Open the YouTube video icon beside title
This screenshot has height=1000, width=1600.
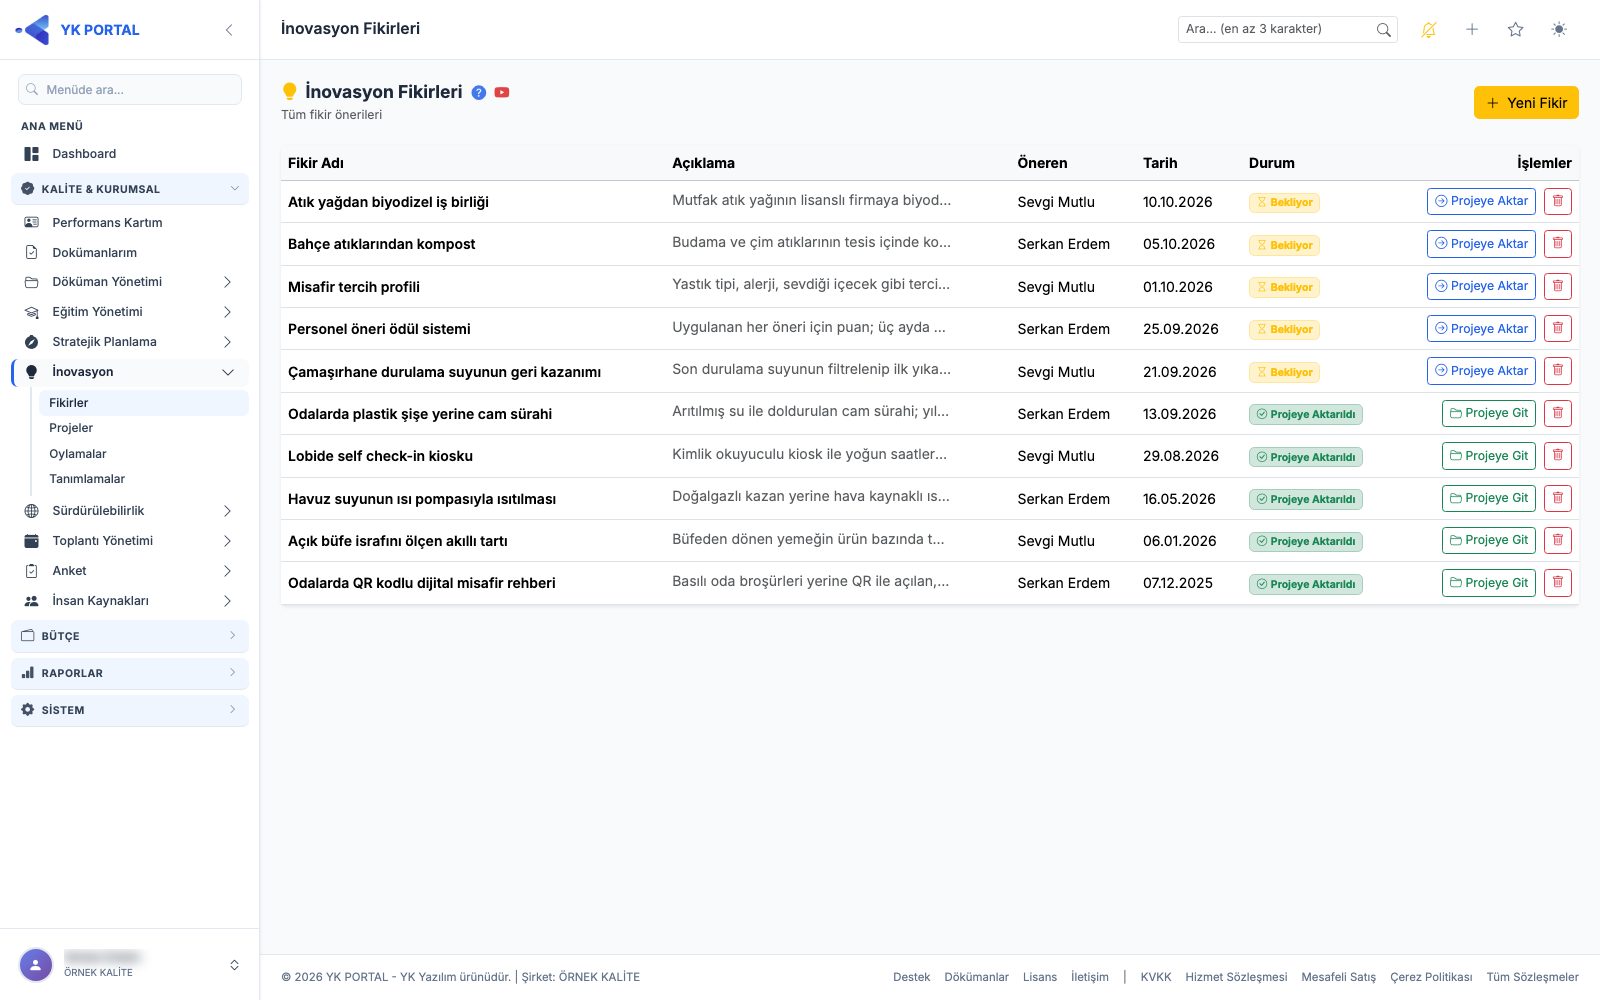click(x=502, y=92)
